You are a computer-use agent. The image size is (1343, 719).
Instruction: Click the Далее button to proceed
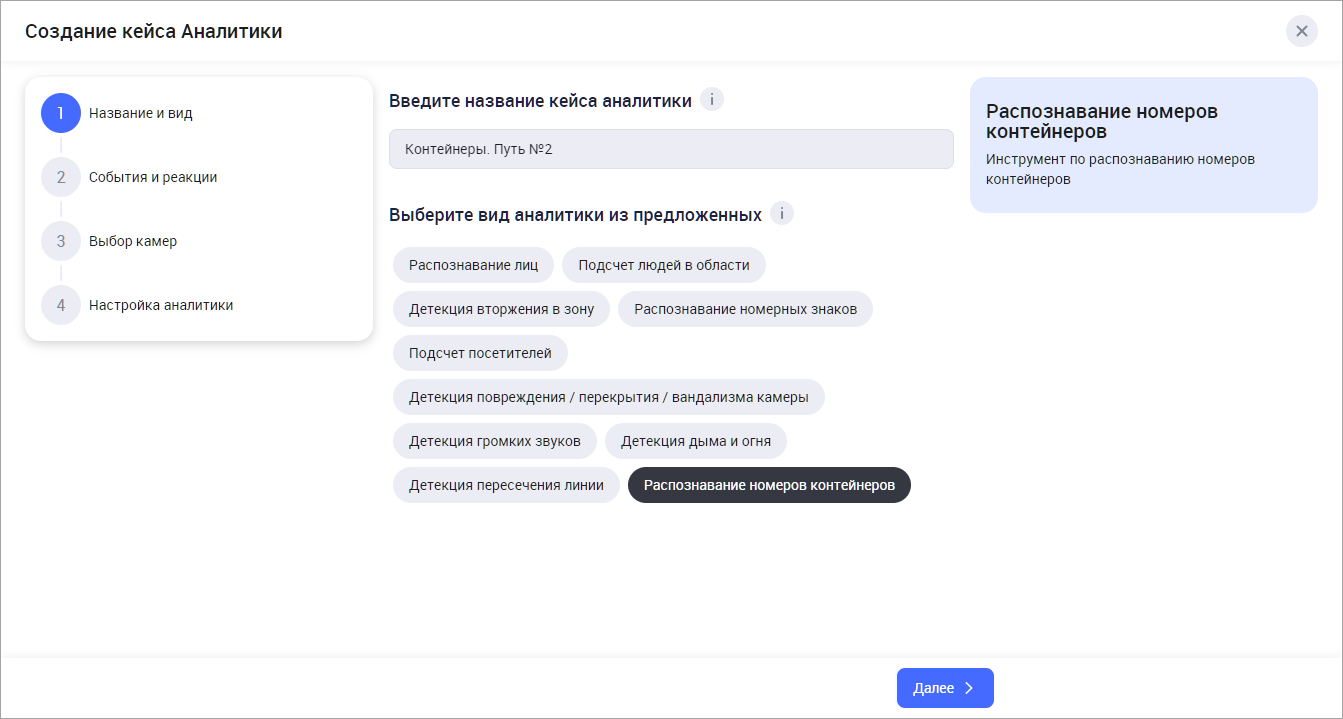coord(944,688)
